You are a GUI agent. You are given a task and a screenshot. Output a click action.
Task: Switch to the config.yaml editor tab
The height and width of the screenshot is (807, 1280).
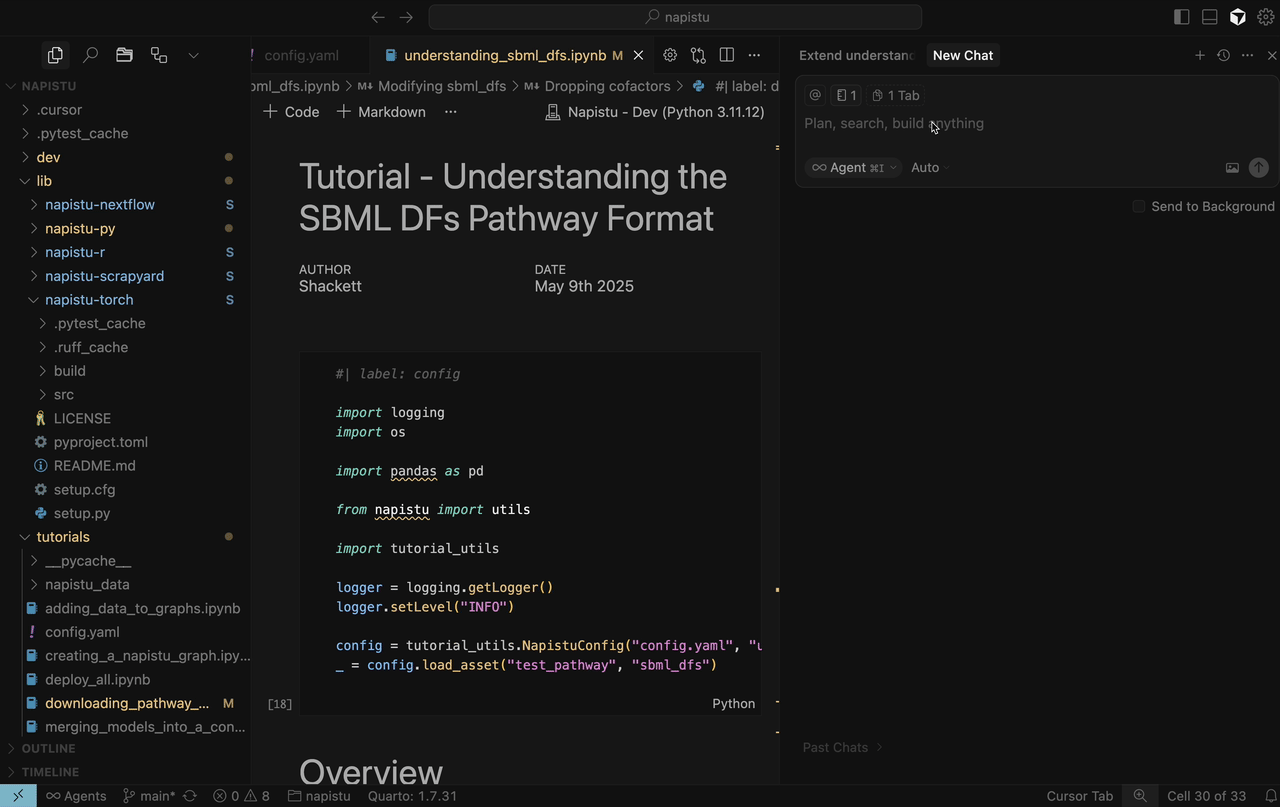coord(301,55)
